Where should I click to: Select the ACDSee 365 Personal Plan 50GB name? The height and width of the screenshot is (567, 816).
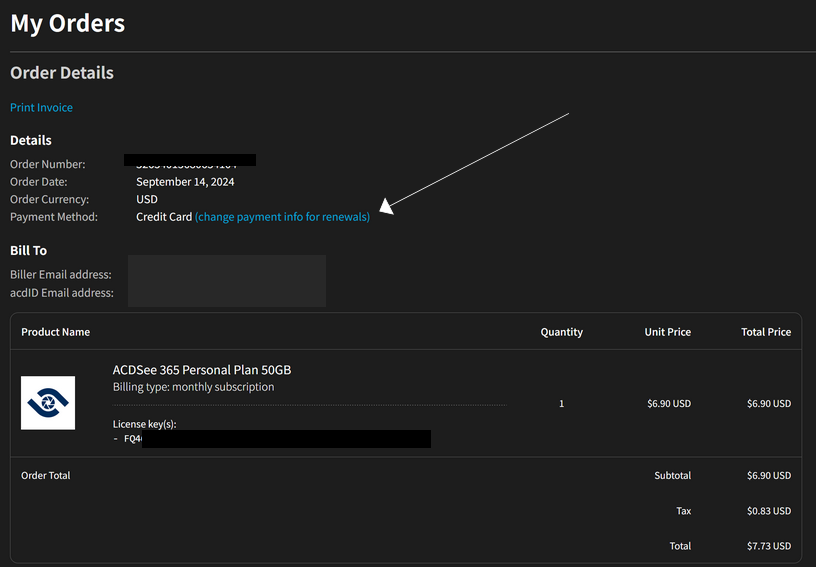[202, 370]
